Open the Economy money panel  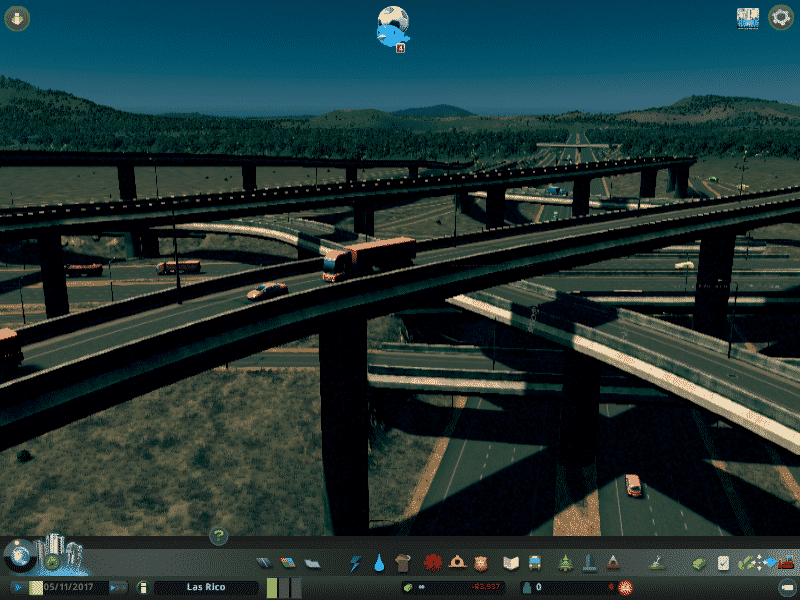[697, 563]
